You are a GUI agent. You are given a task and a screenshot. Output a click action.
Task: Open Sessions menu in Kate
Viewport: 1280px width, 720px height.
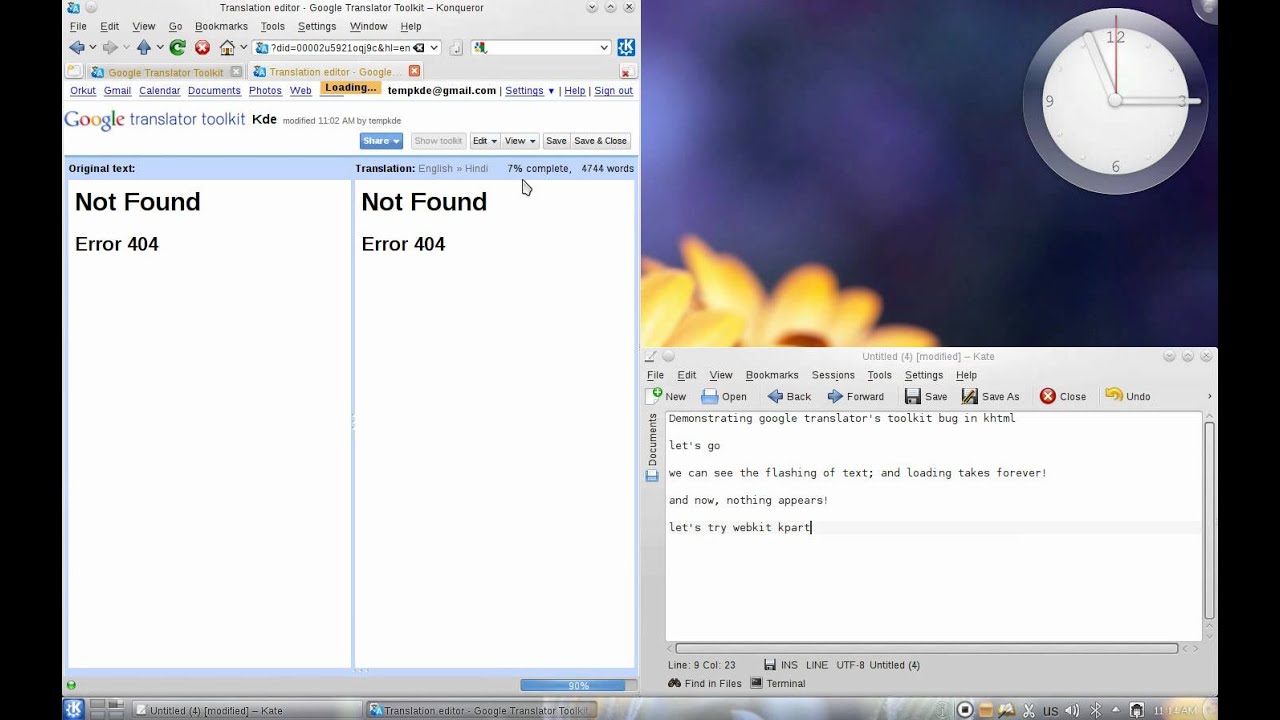[x=833, y=375]
